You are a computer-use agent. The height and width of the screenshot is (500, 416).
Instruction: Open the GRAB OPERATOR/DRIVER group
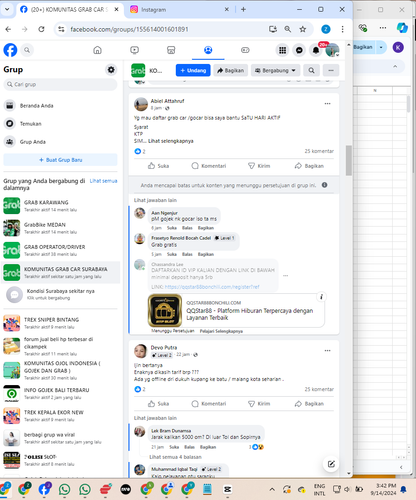click(x=60, y=250)
